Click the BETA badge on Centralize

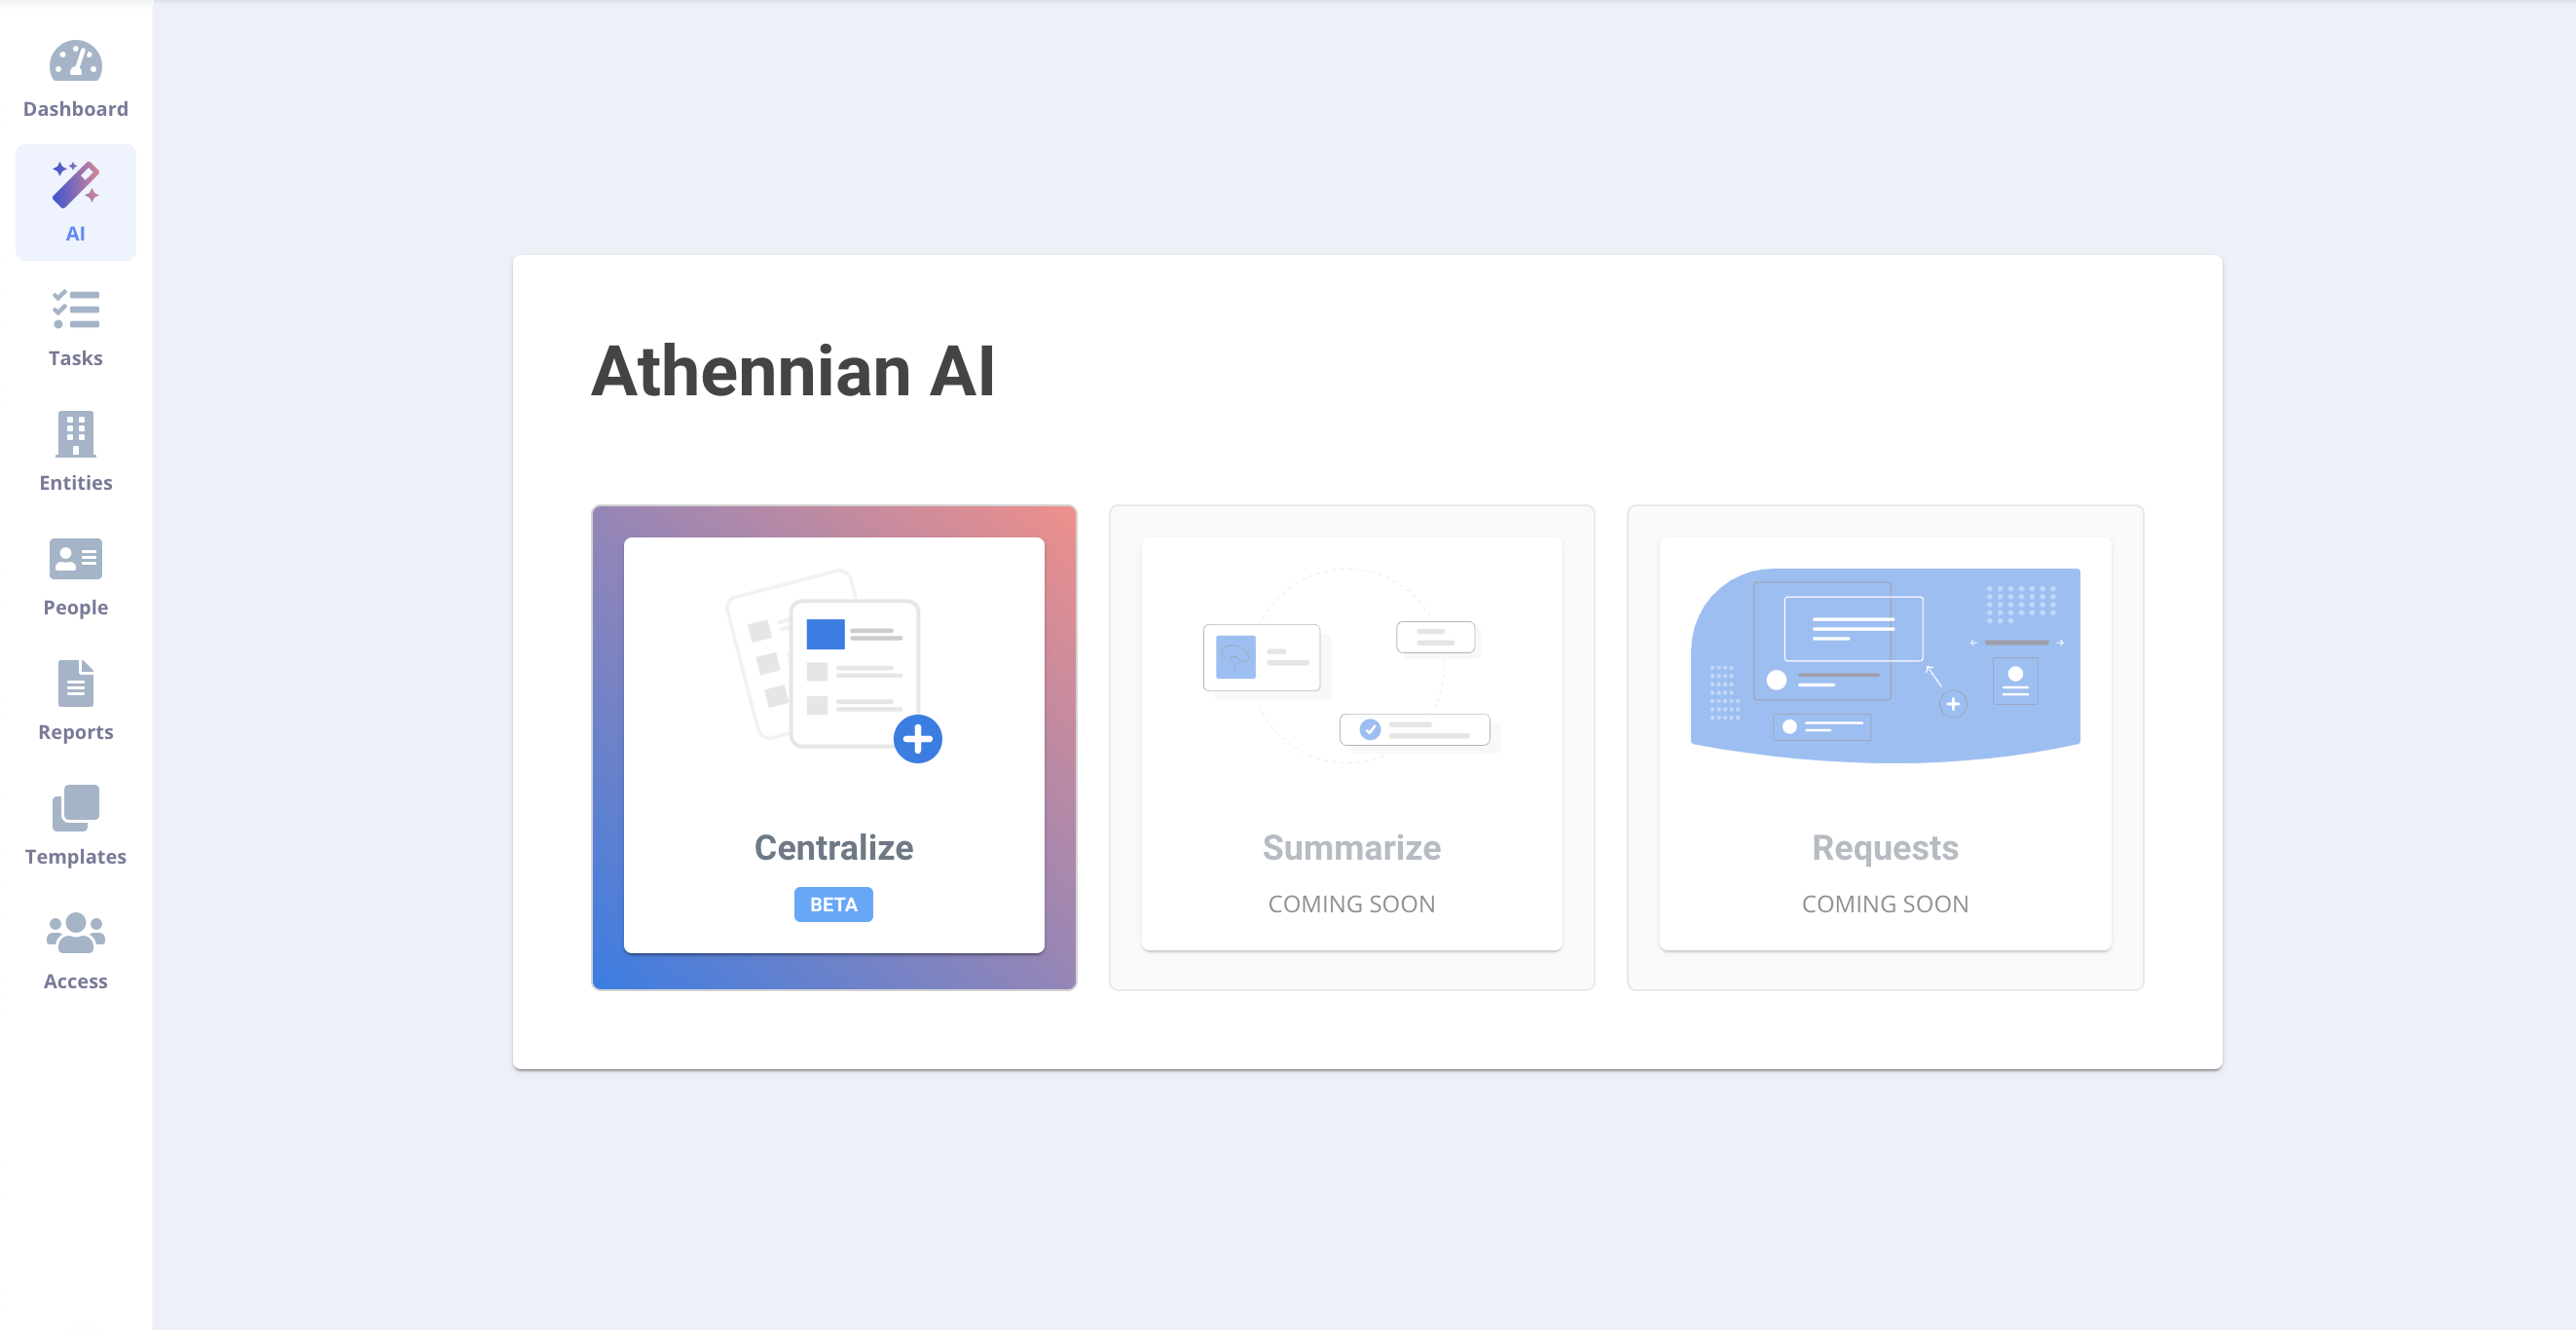tap(834, 904)
